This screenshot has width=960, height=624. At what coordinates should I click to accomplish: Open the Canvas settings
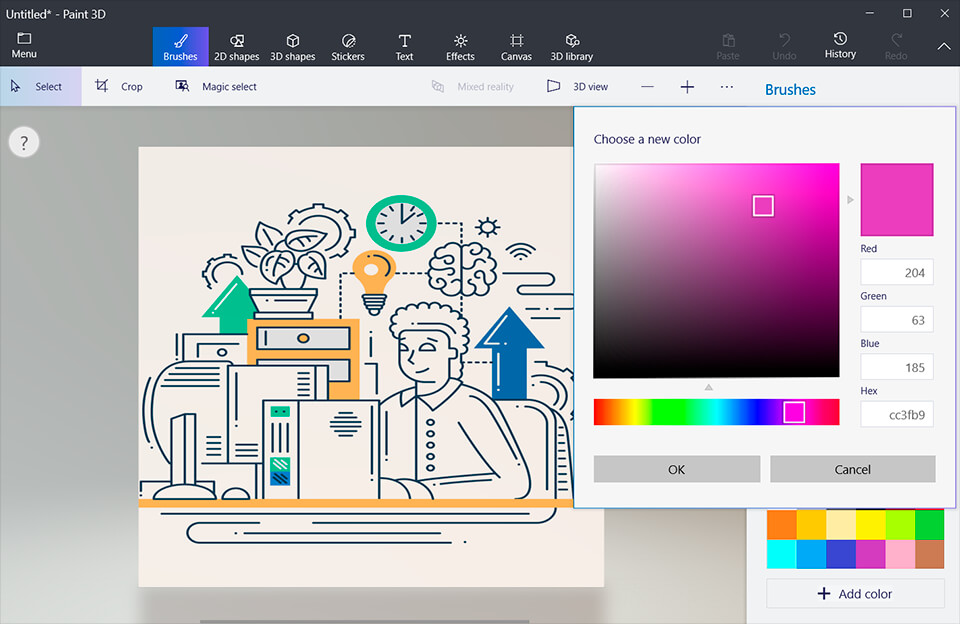coord(516,46)
